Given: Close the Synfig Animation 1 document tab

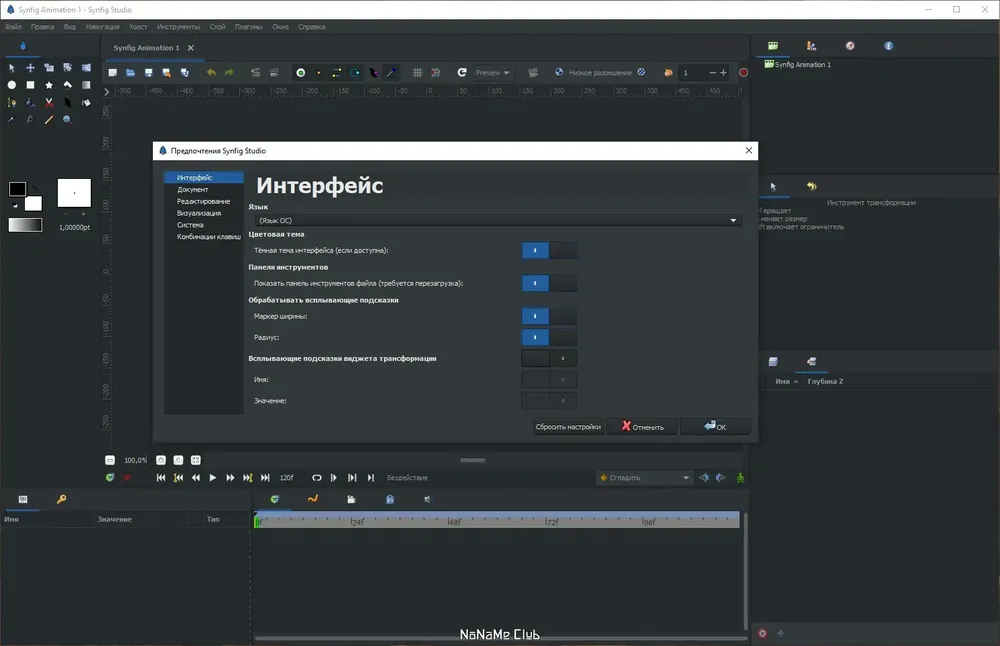Looking at the screenshot, I should click(x=191, y=48).
